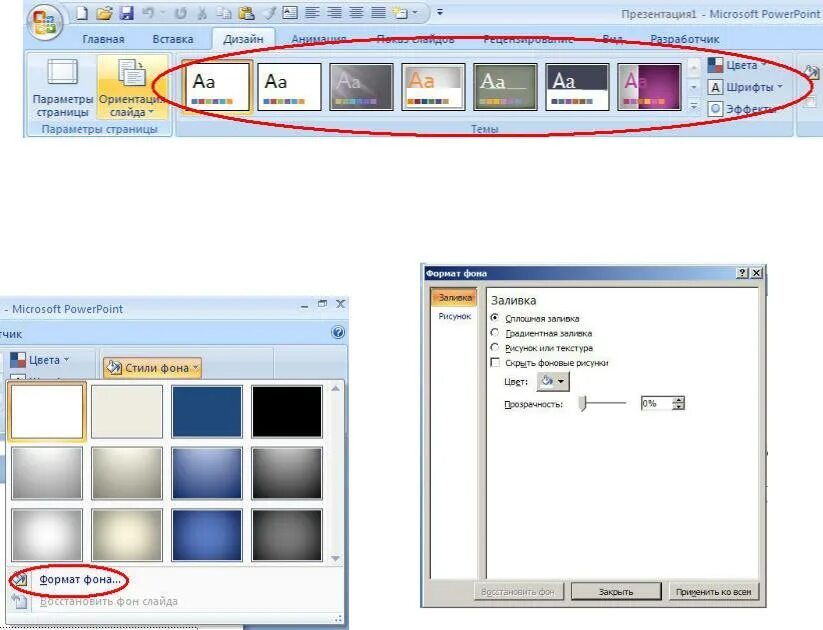Screen dimensions: 823x630
Task: Open the Эффекты theme effects menu
Action: (x=741, y=109)
